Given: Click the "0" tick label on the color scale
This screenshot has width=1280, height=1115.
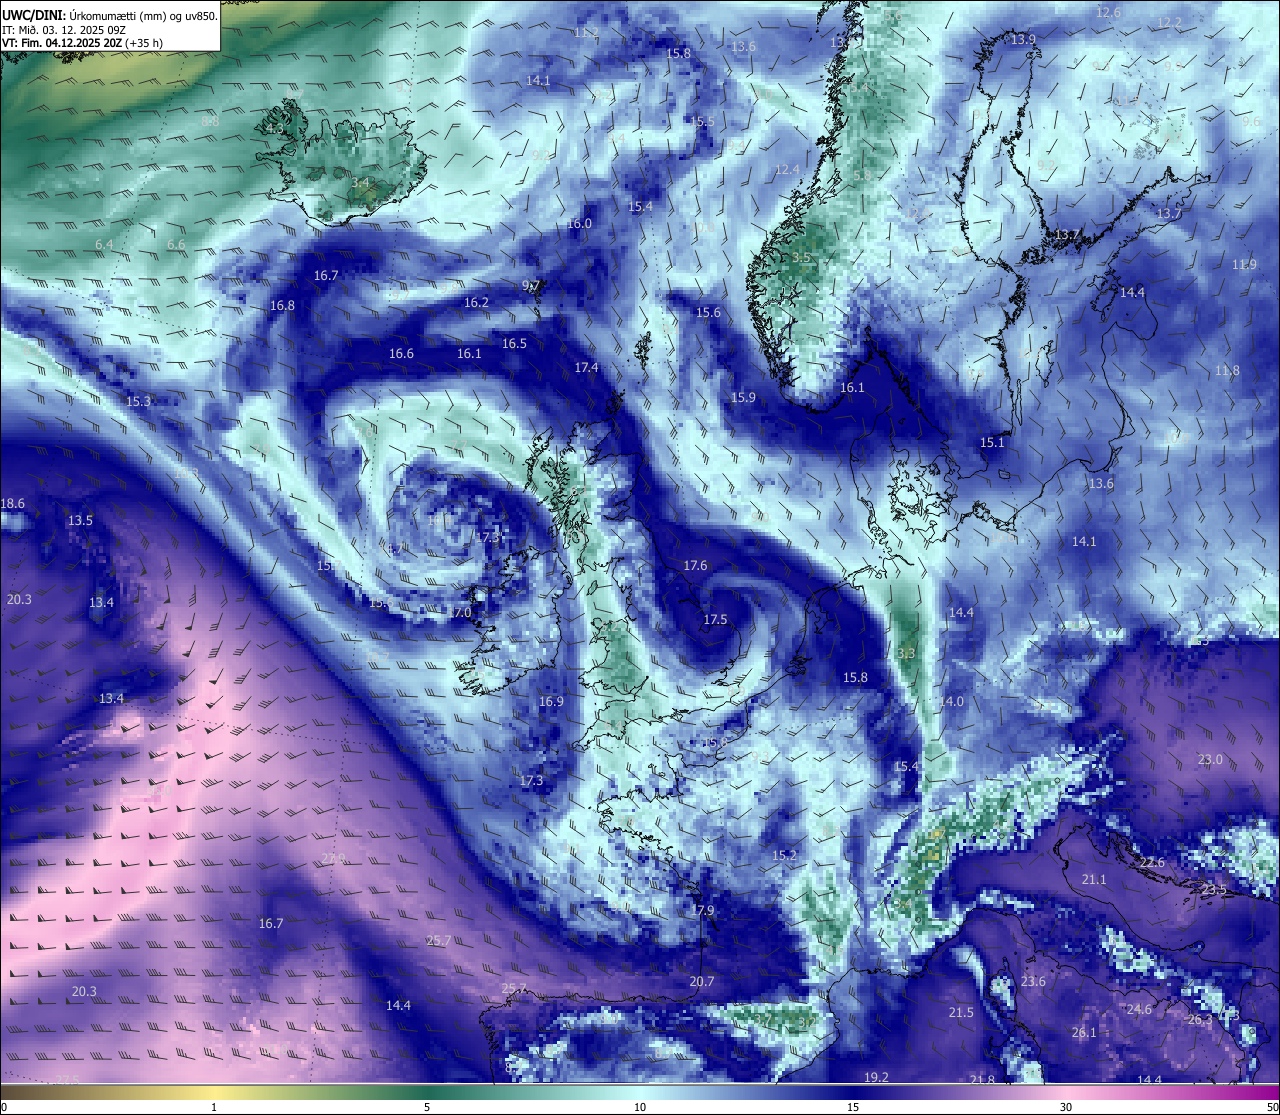Looking at the screenshot, I should [3, 1107].
